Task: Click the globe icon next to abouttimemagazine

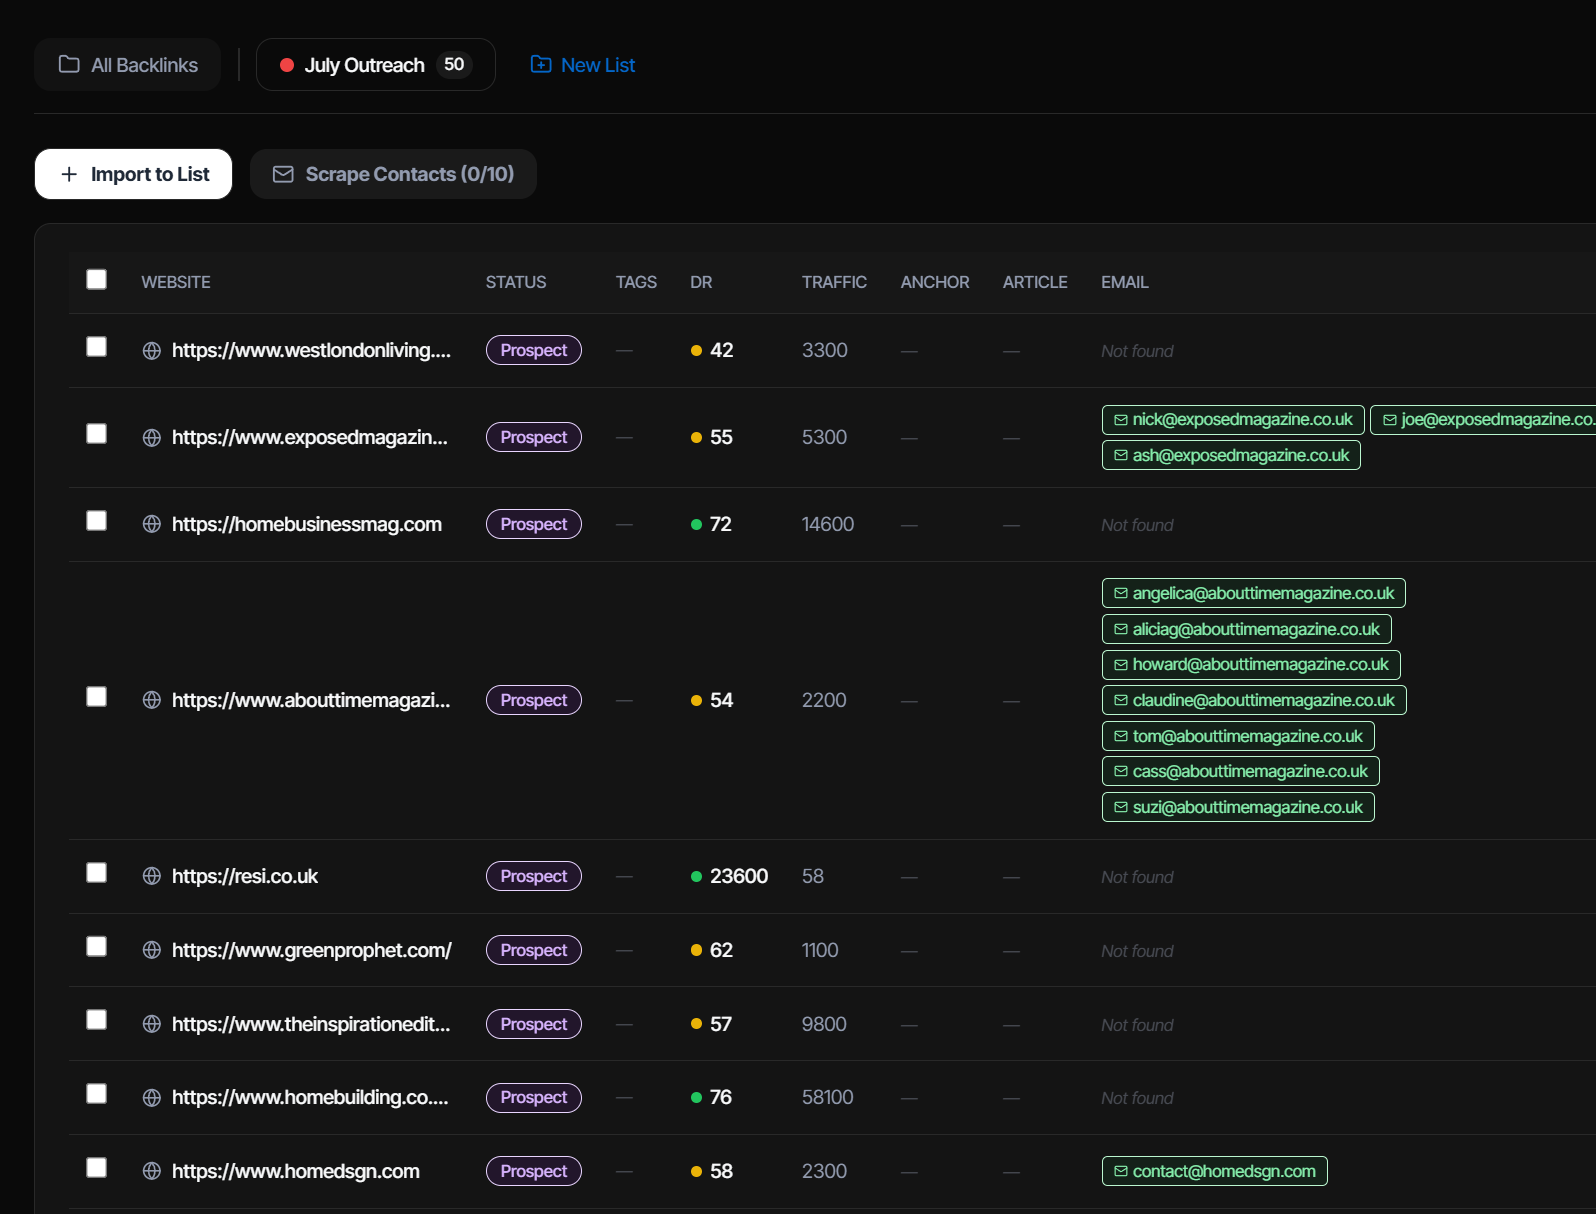Action: coord(152,700)
